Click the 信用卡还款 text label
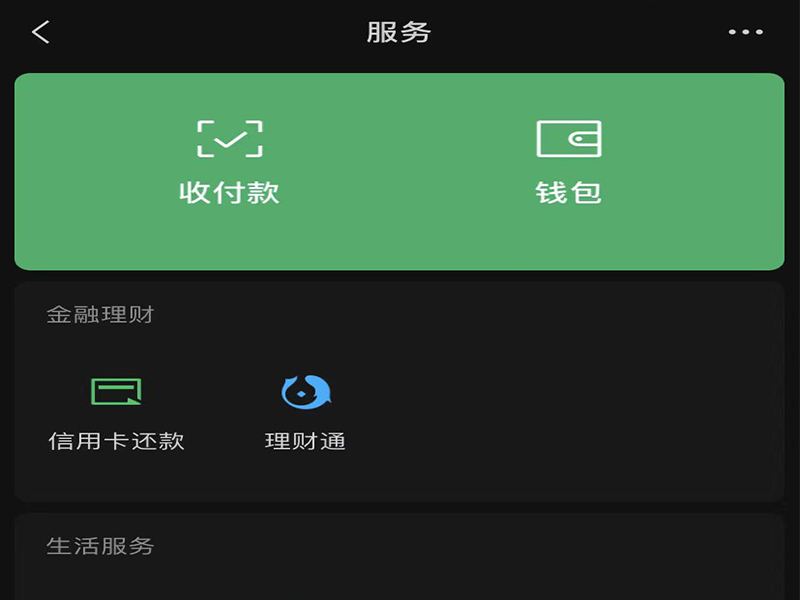 click(116, 441)
